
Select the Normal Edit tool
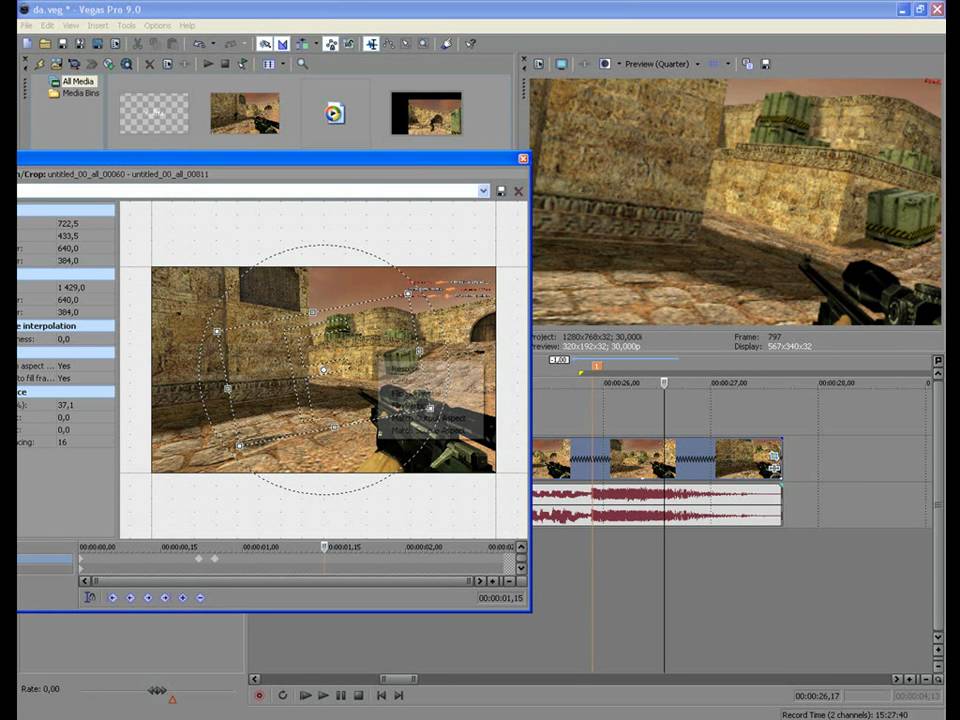pyautogui.click(x=371, y=43)
